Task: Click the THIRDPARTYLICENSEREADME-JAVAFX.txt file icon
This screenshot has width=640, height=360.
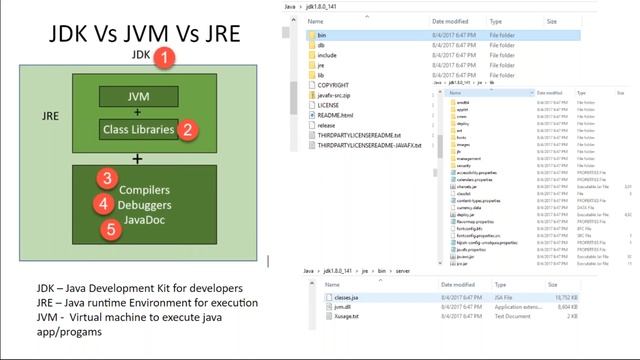Action: (312, 145)
